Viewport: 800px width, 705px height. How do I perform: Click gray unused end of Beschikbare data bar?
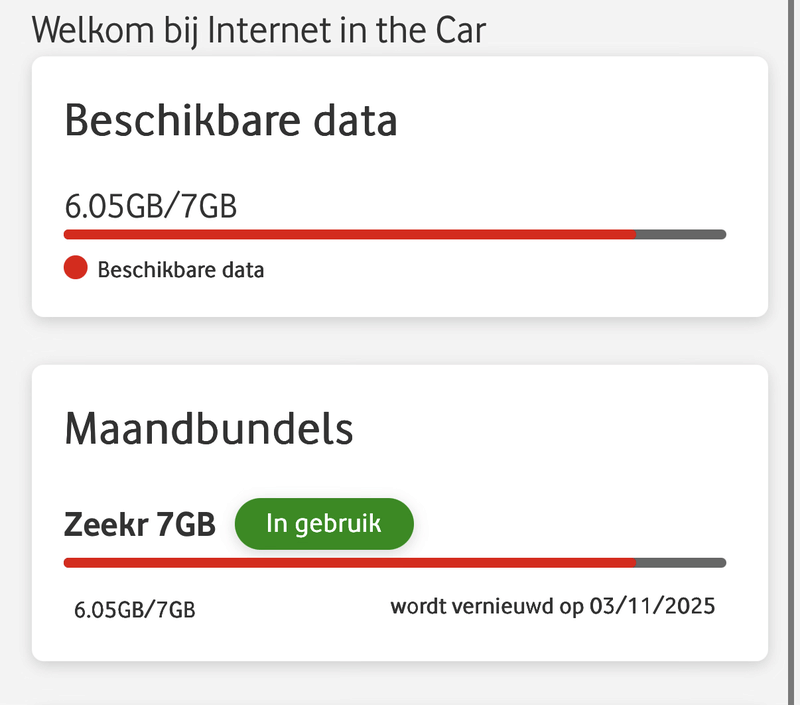pos(681,234)
